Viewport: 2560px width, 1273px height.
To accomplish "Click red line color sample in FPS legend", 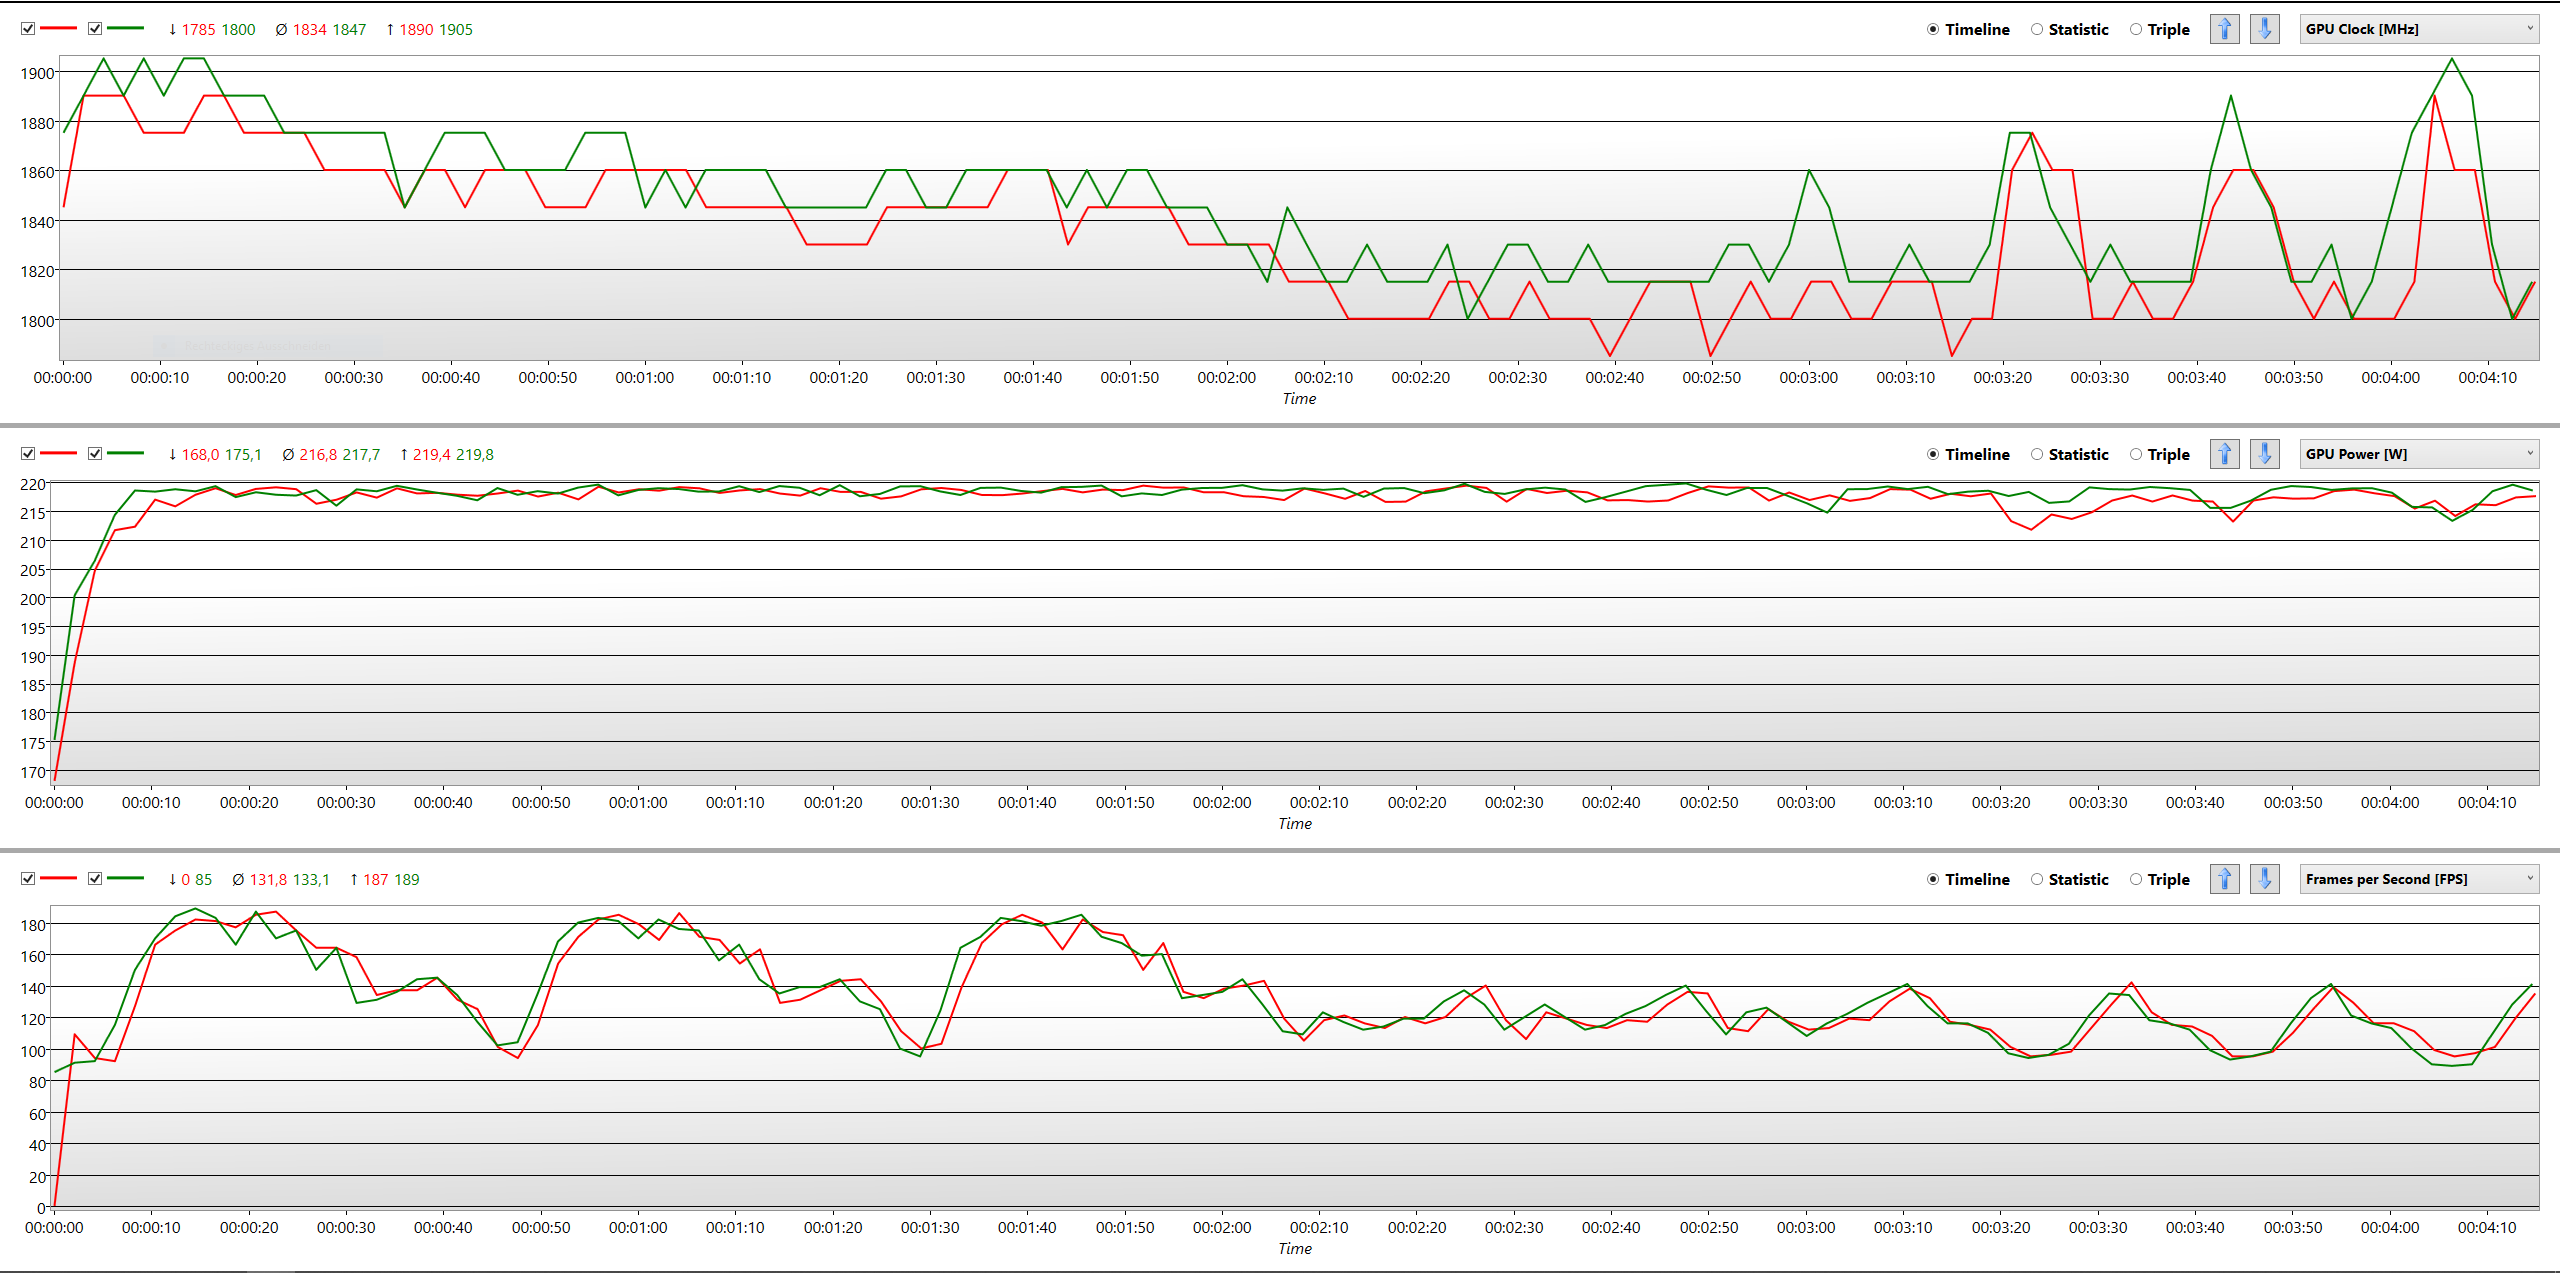I will (x=58, y=879).
